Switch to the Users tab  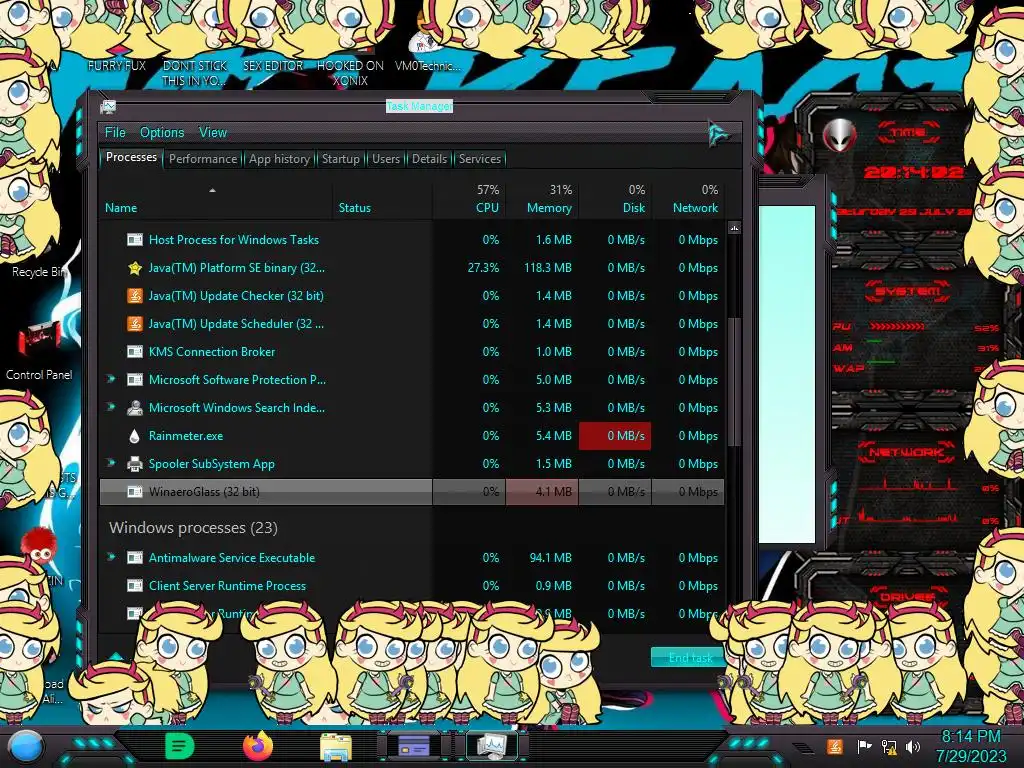pos(386,159)
